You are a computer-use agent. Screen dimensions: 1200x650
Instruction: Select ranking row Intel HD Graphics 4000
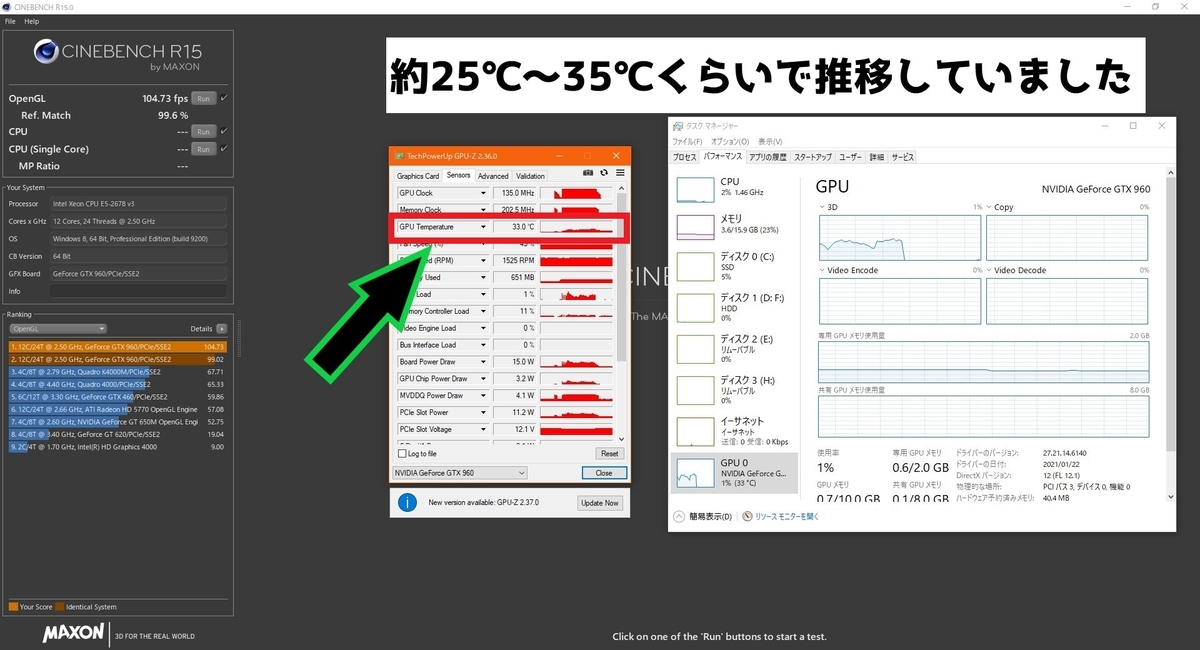118,447
